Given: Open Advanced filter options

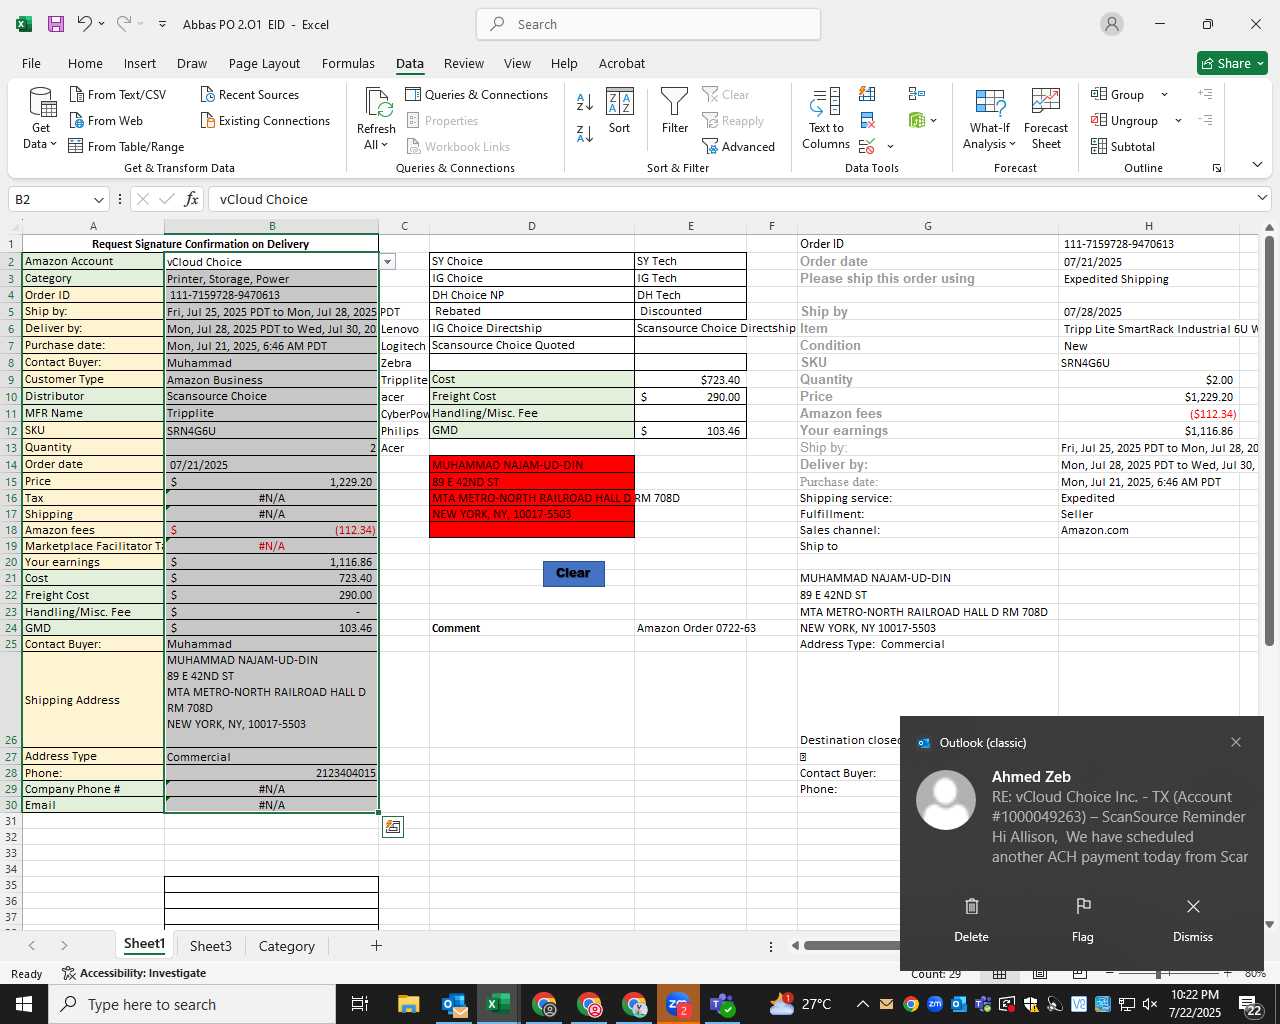Looking at the screenshot, I should [x=739, y=146].
